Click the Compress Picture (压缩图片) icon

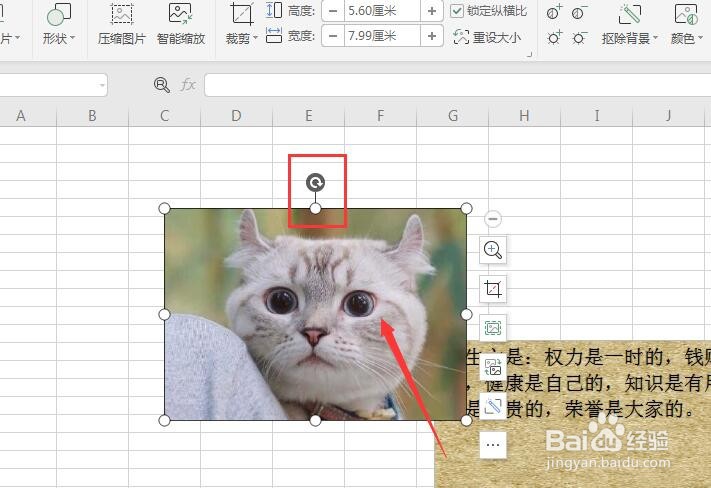click(122, 14)
